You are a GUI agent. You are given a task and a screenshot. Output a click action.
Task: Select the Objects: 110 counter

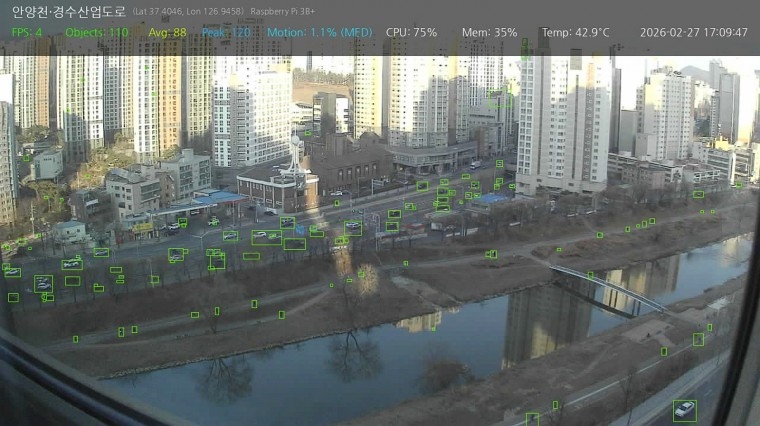(97, 32)
